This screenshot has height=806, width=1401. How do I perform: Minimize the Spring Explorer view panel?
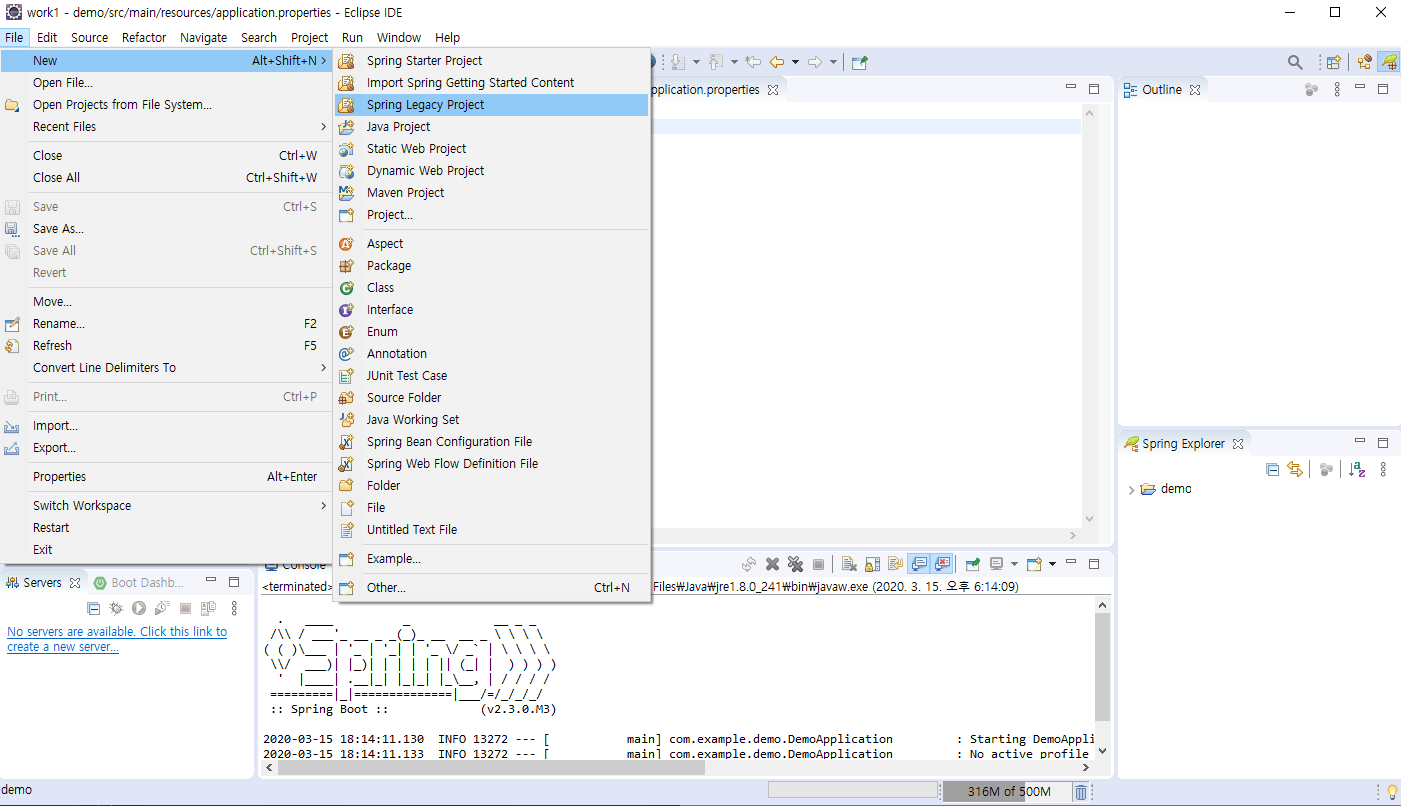(x=1360, y=442)
